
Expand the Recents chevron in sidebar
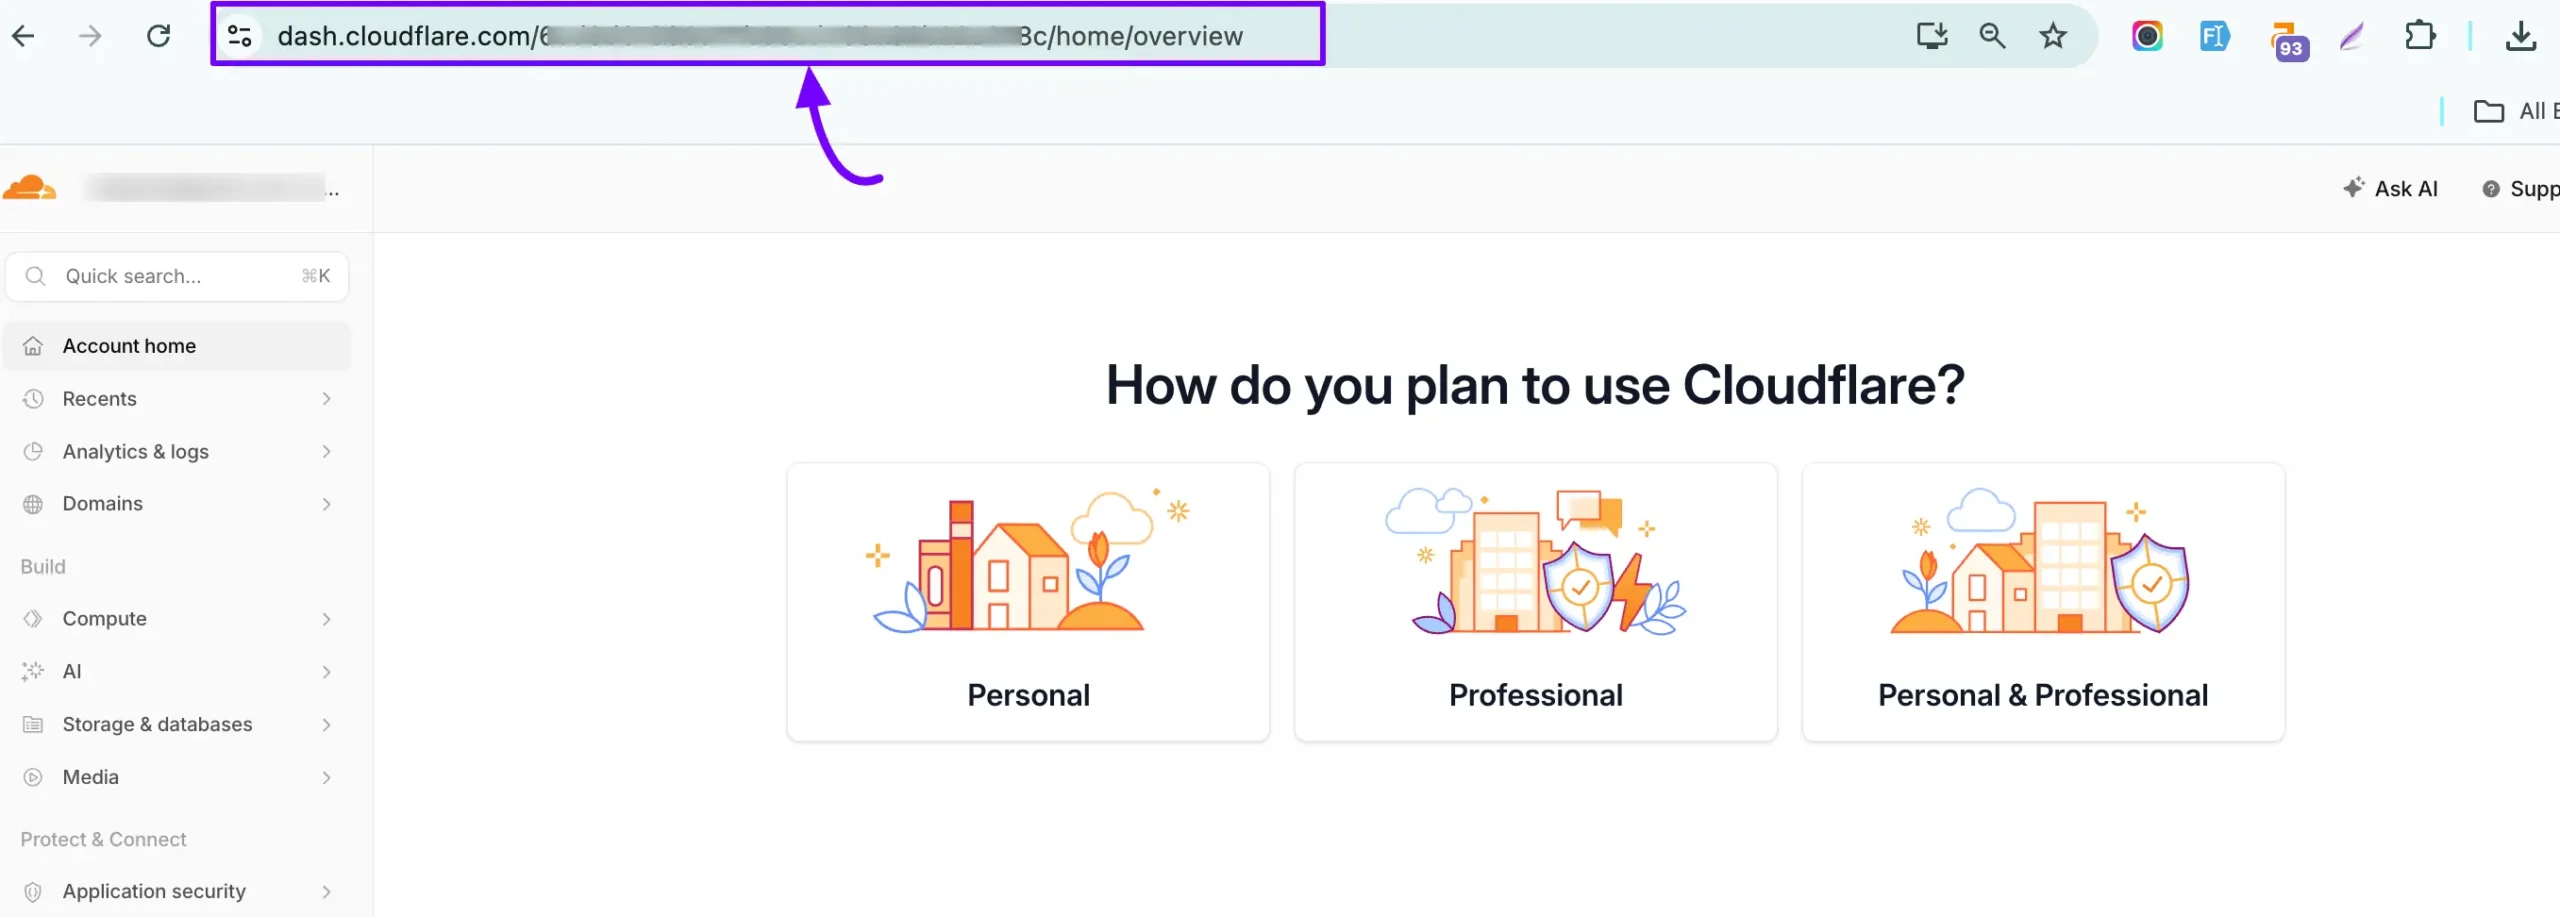click(326, 399)
